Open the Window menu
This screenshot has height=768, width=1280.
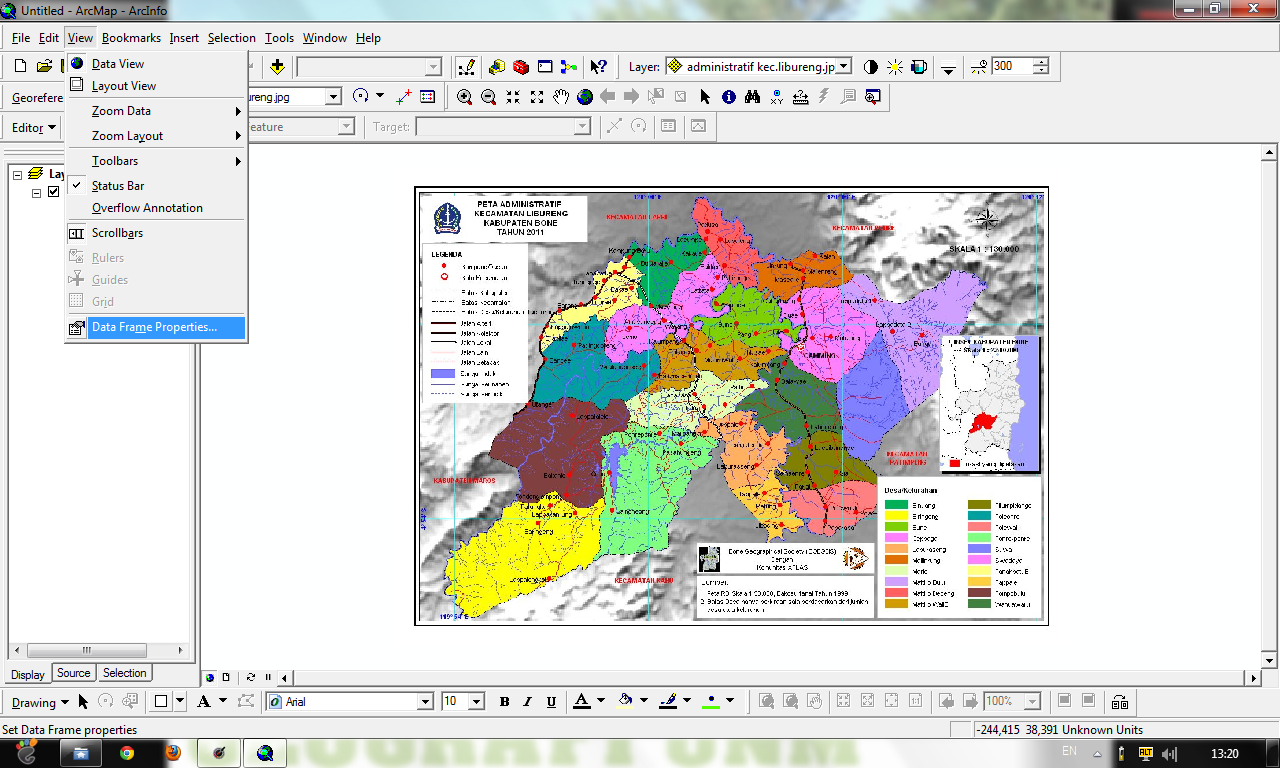coord(325,38)
